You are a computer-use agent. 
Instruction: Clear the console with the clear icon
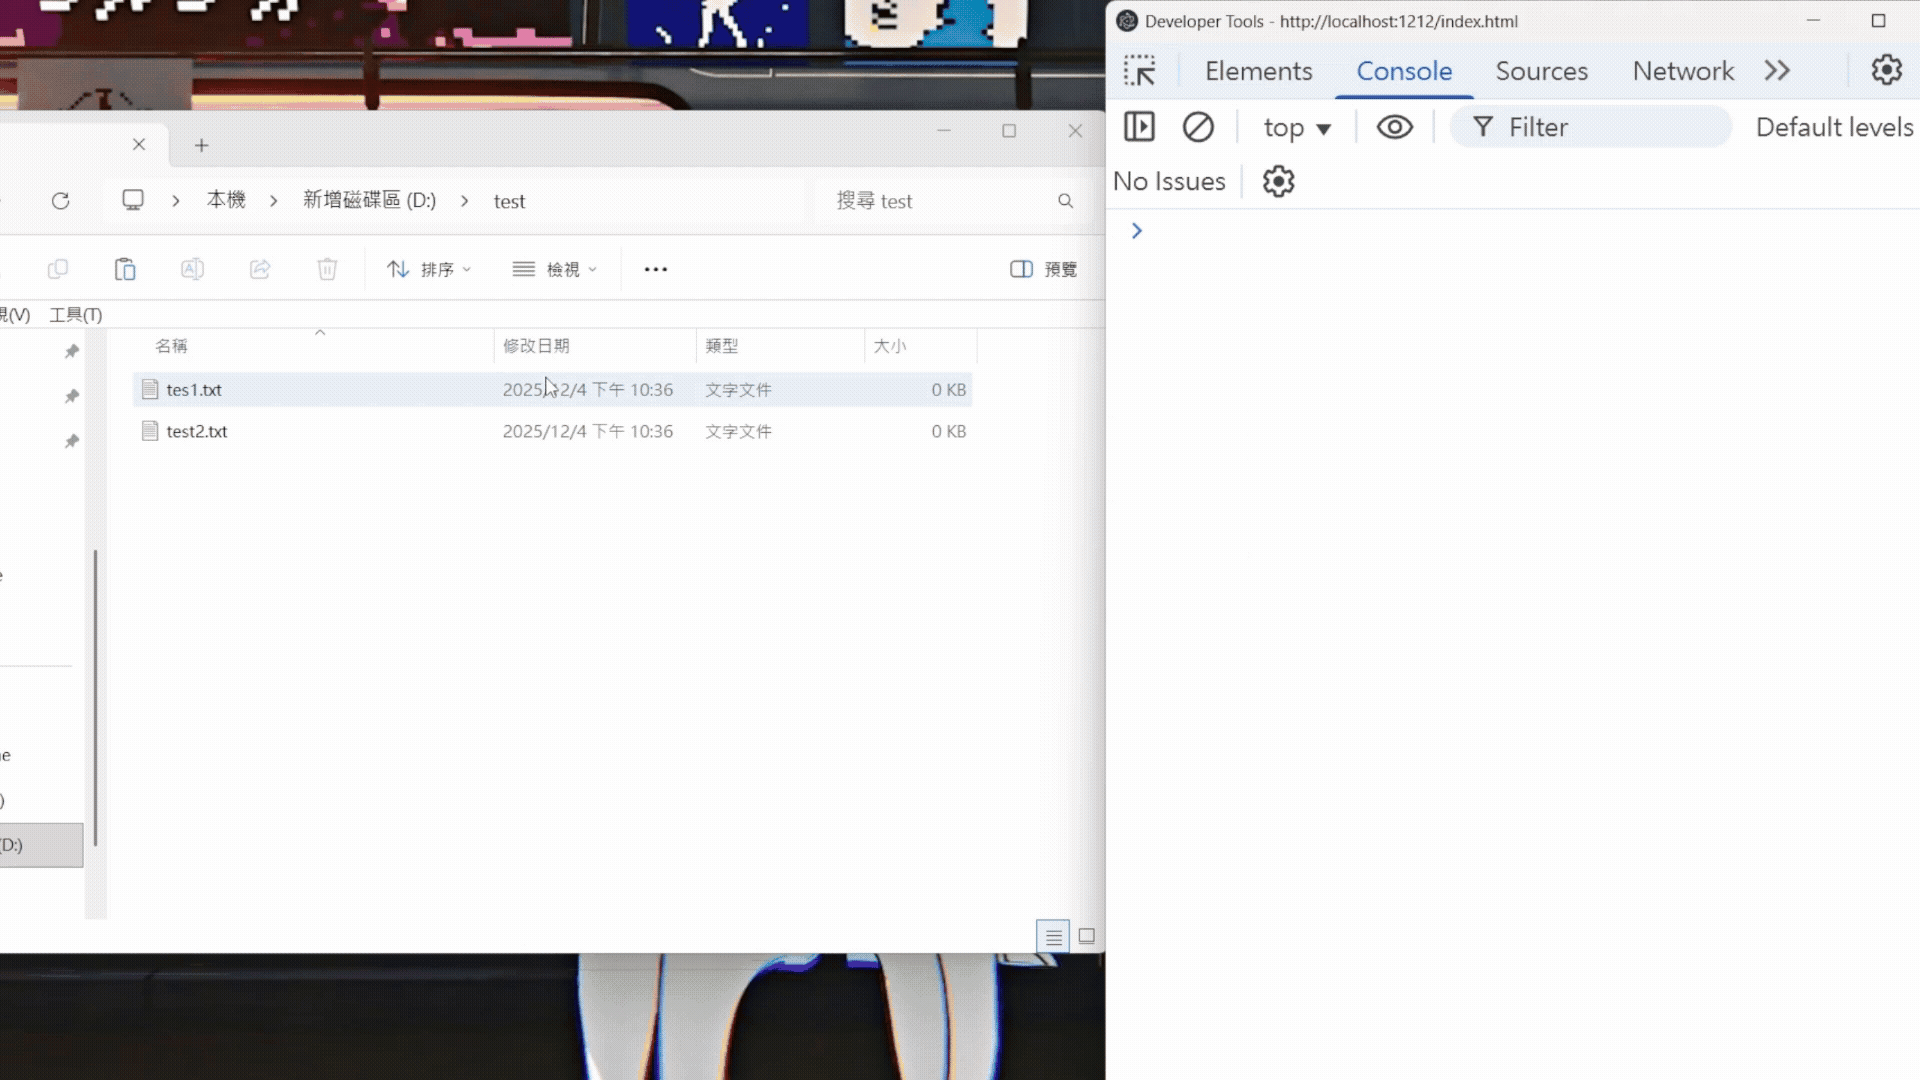tap(1198, 127)
